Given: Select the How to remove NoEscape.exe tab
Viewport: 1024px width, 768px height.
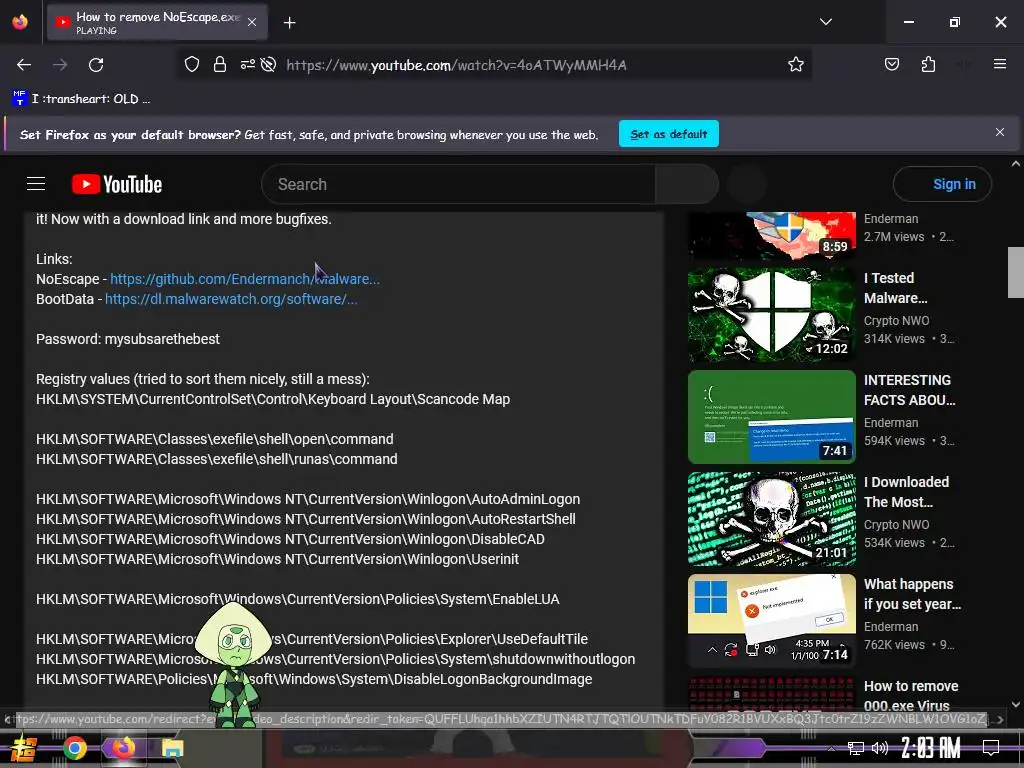Looking at the screenshot, I should coord(157,22).
